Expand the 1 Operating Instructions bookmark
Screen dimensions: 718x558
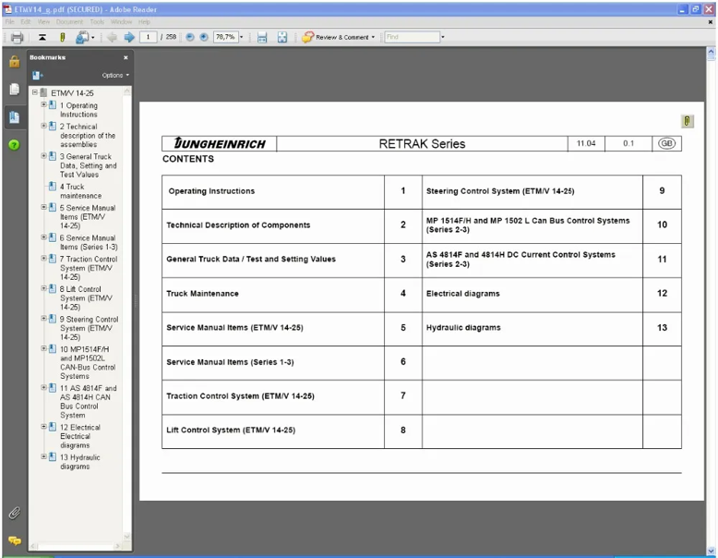pos(44,105)
